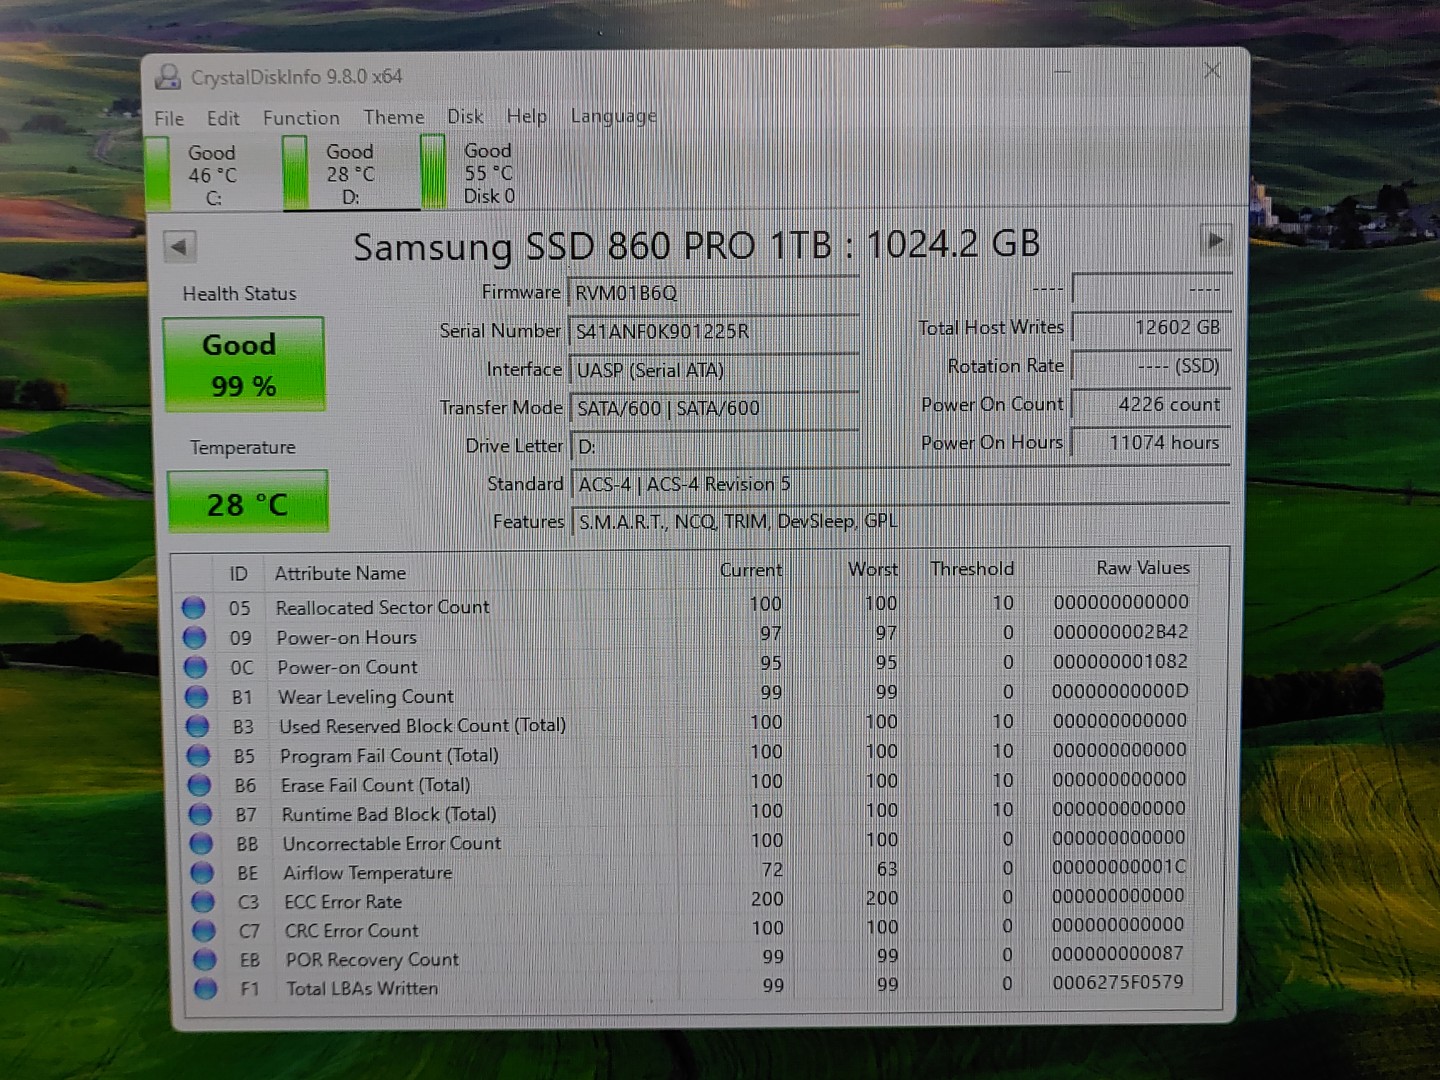Click the Features field S.M.A.R.T., NCQ
Screen dimensions: 1440x1080
pyautogui.click(x=900, y=521)
